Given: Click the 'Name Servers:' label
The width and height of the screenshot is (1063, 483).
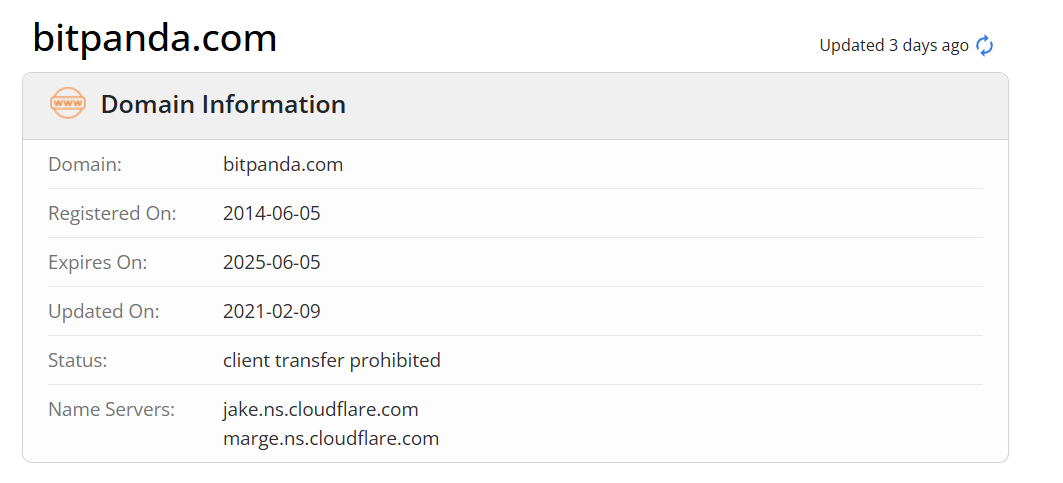Looking at the screenshot, I should click(112, 409).
